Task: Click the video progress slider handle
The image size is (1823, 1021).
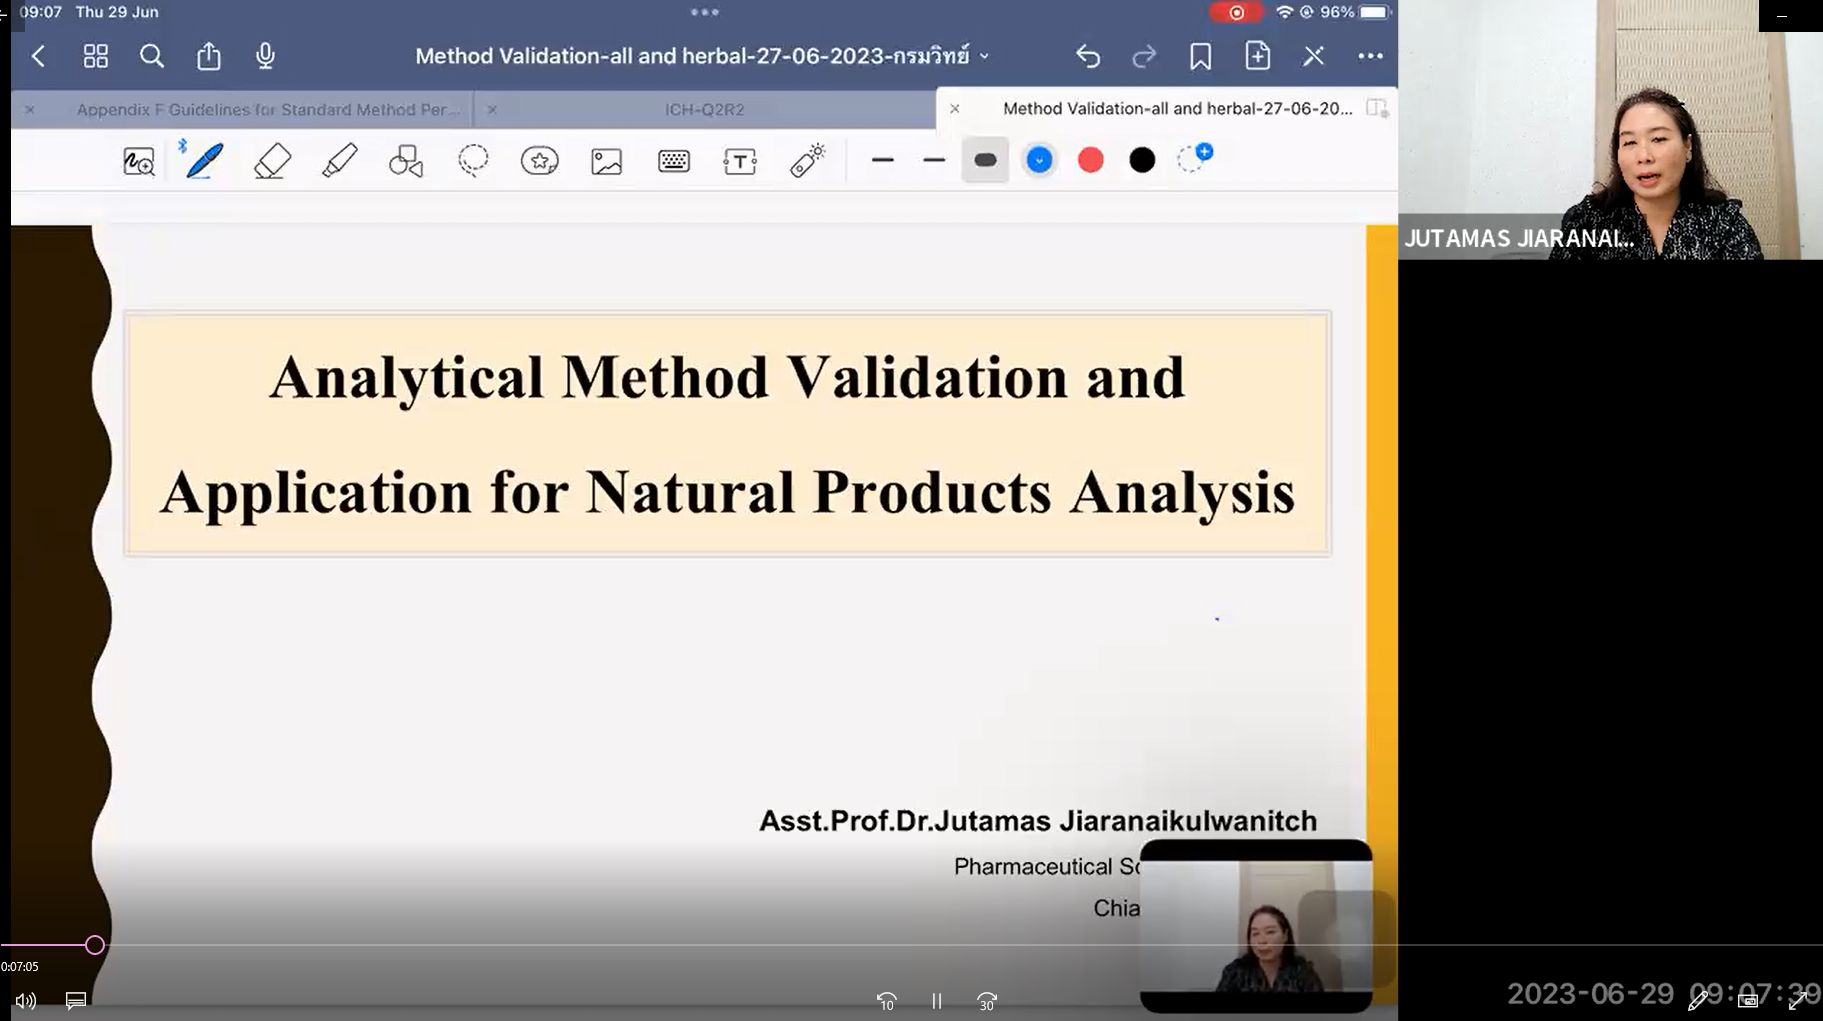Action: point(95,945)
